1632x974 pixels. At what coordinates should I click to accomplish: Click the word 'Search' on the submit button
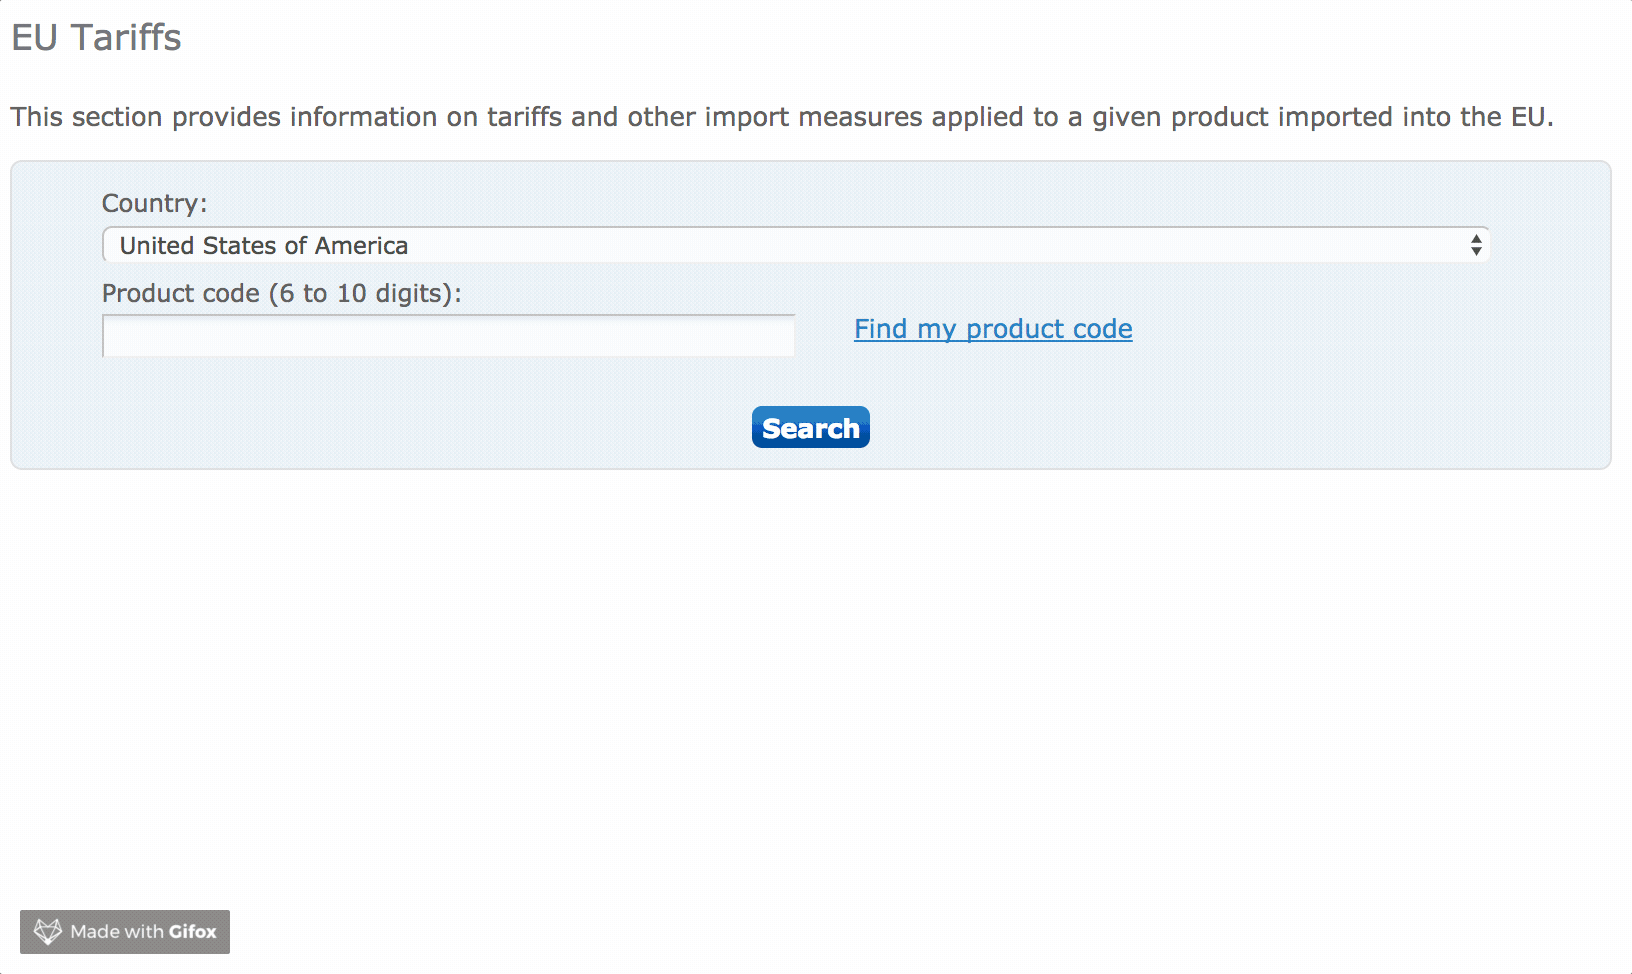click(810, 428)
